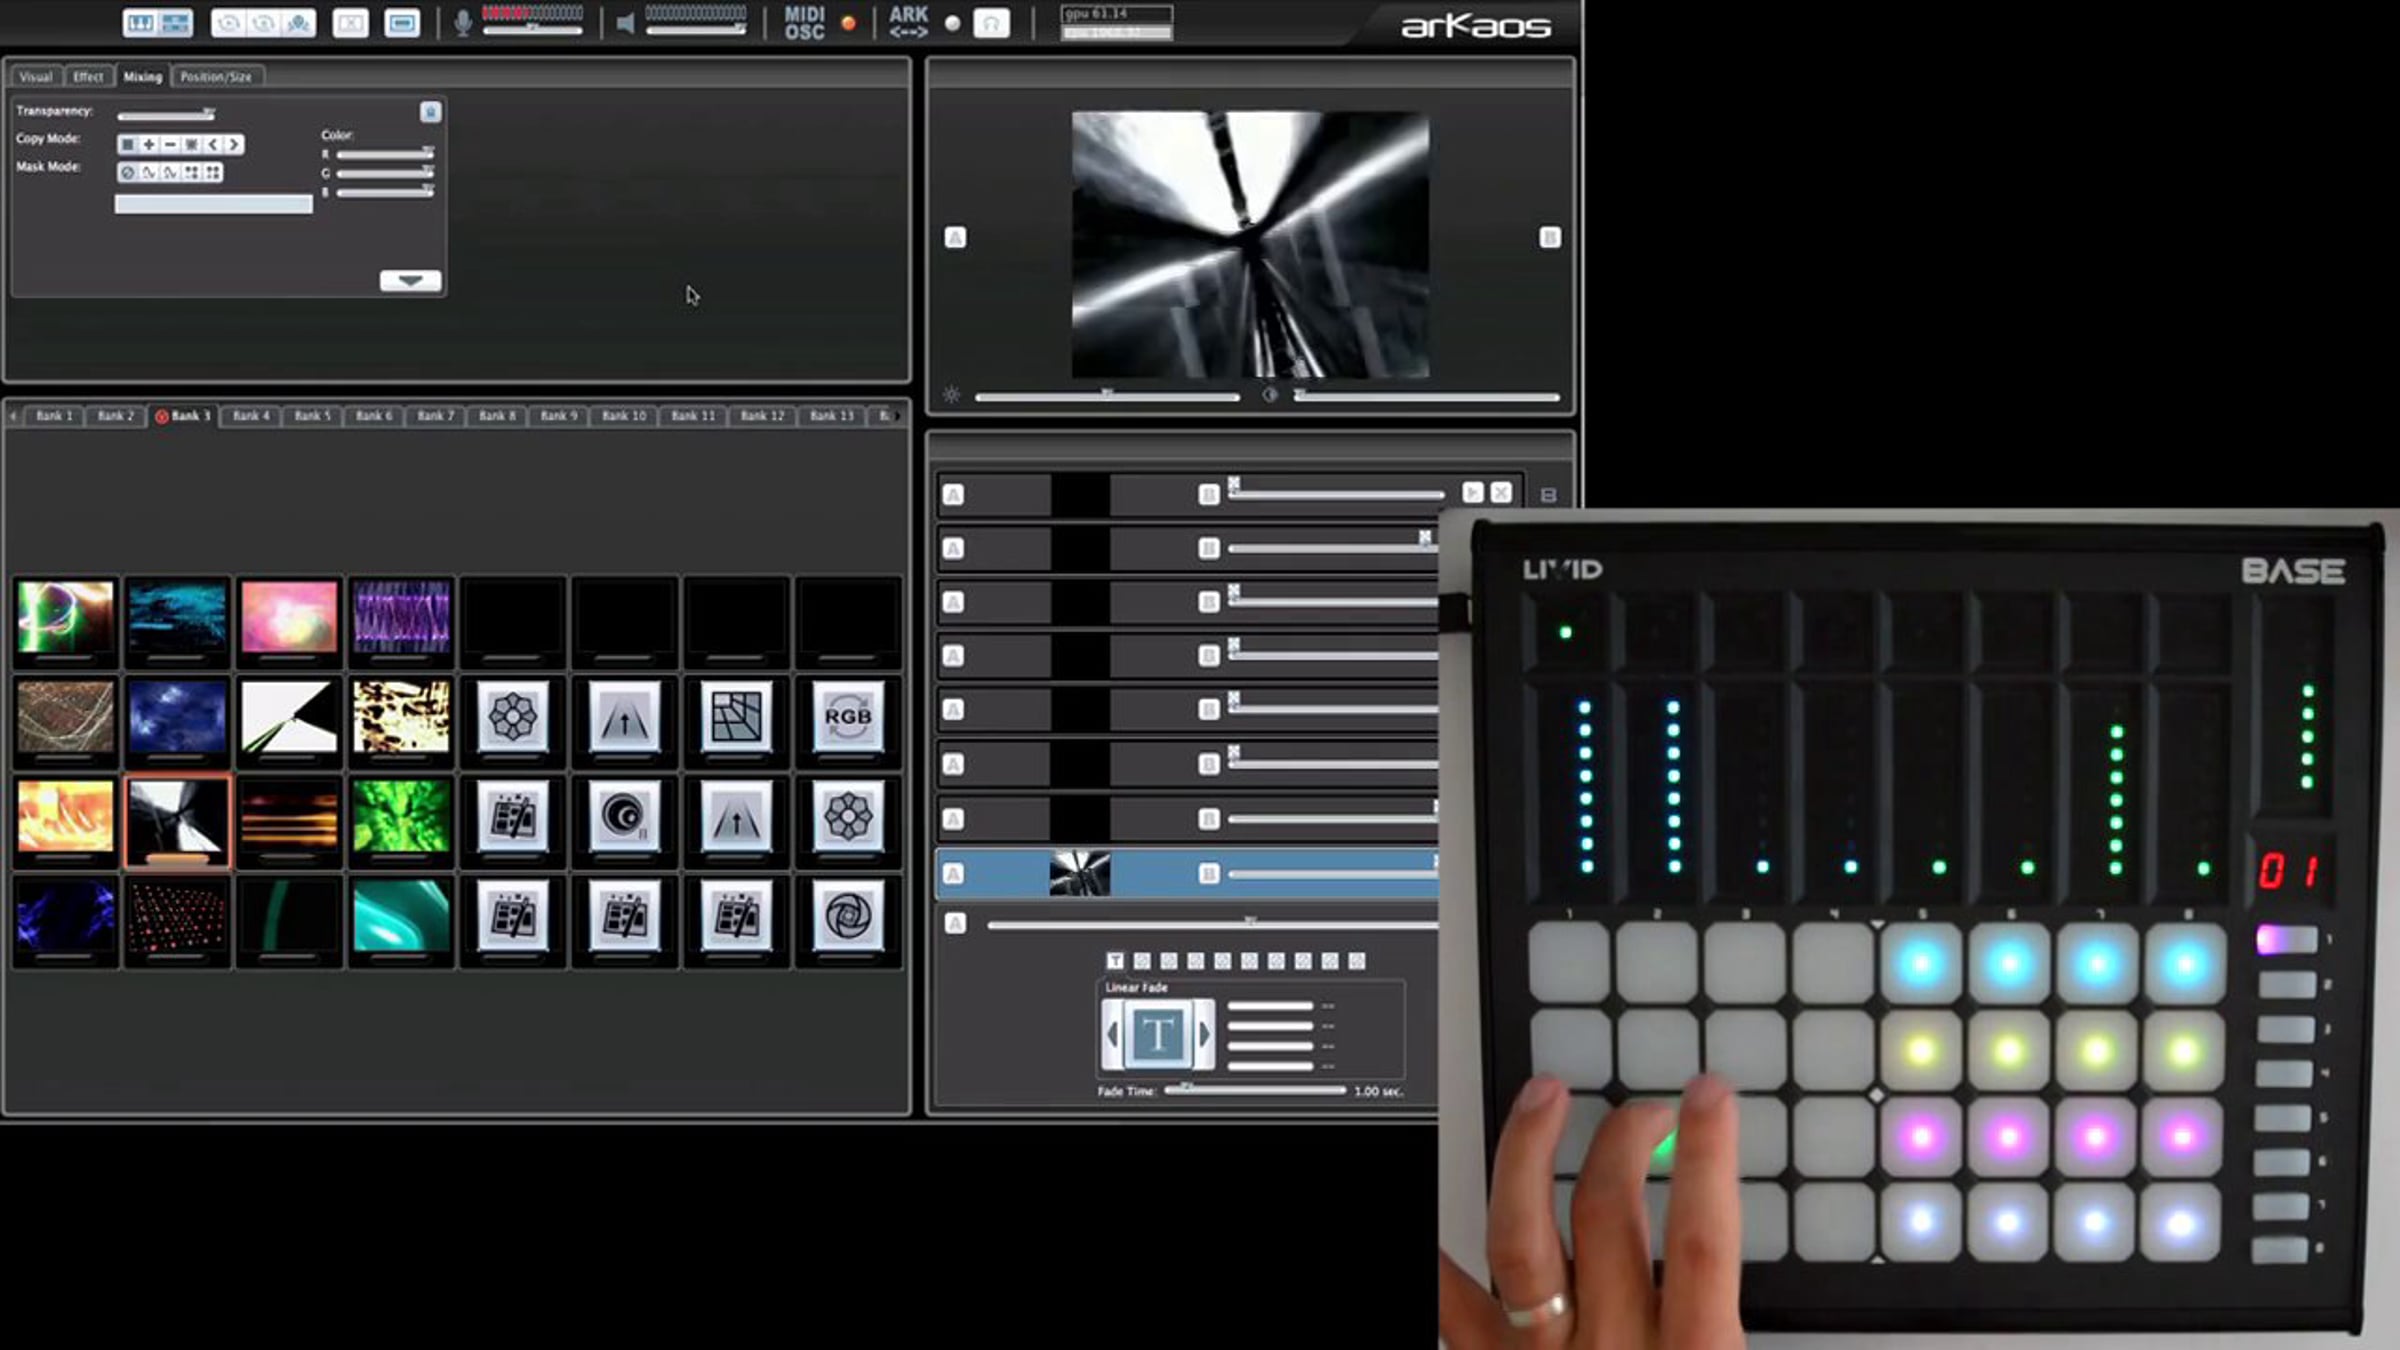The width and height of the screenshot is (2400, 1350).
Task: Toggle the B button on the highlighted layer
Action: tap(1208, 873)
